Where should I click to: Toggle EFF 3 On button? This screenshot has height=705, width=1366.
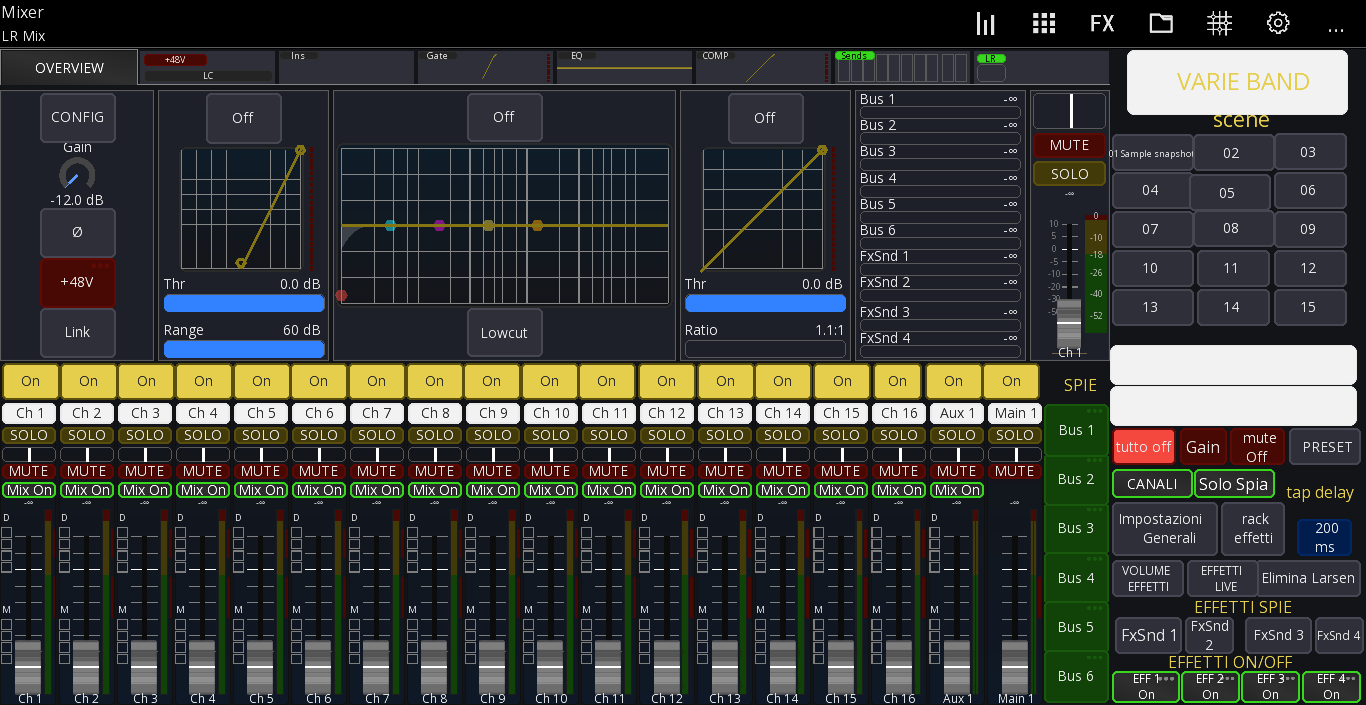coord(1270,687)
